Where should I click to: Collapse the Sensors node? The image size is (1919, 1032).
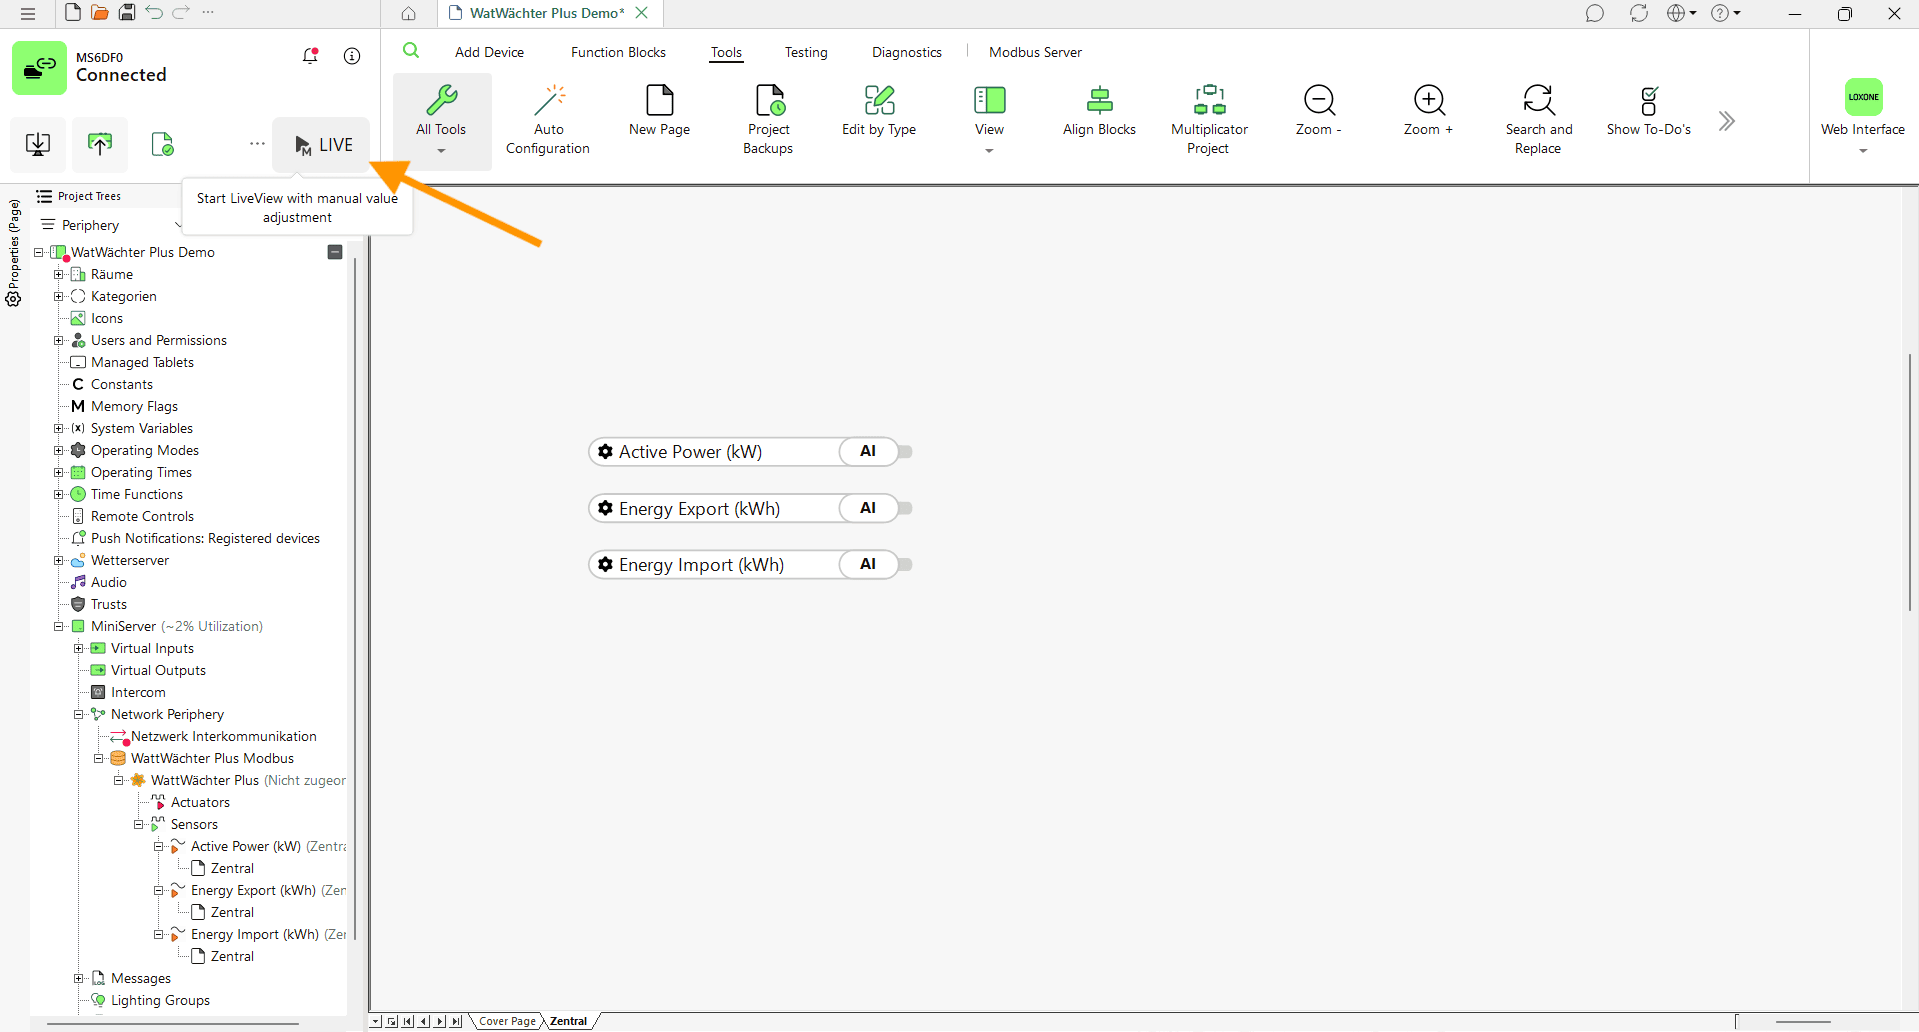[x=138, y=824]
